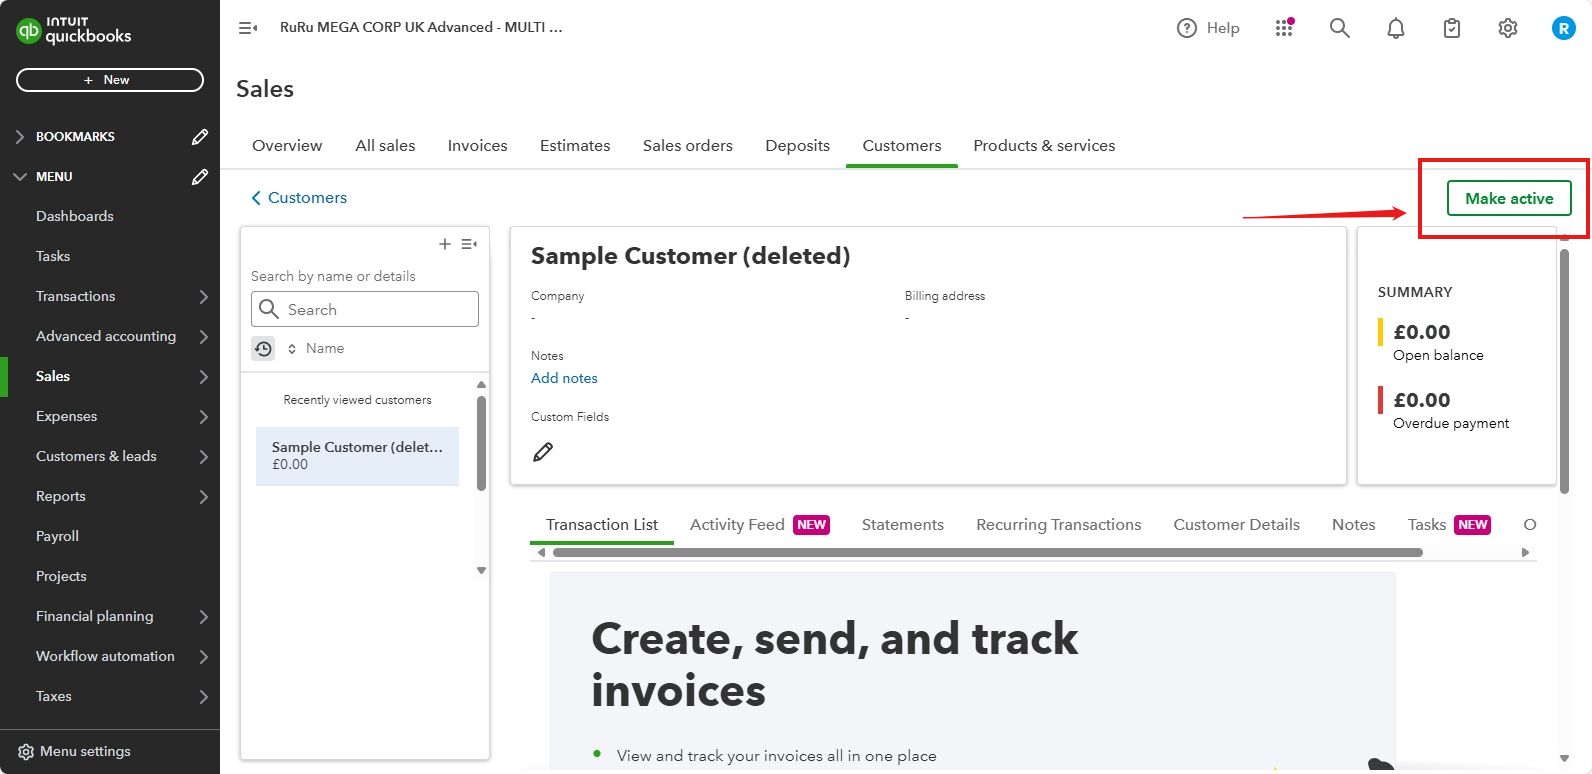
Task: Expand the Reports submenu
Action: (203, 496)
